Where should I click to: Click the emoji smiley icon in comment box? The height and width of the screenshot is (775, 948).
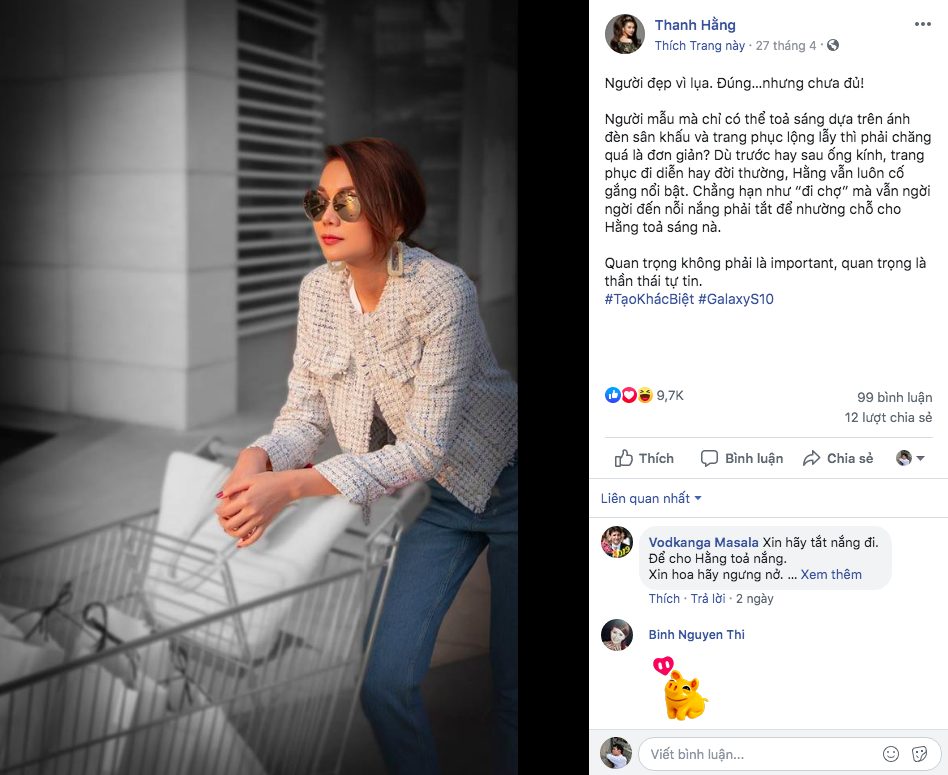click(x=891, y=754)
